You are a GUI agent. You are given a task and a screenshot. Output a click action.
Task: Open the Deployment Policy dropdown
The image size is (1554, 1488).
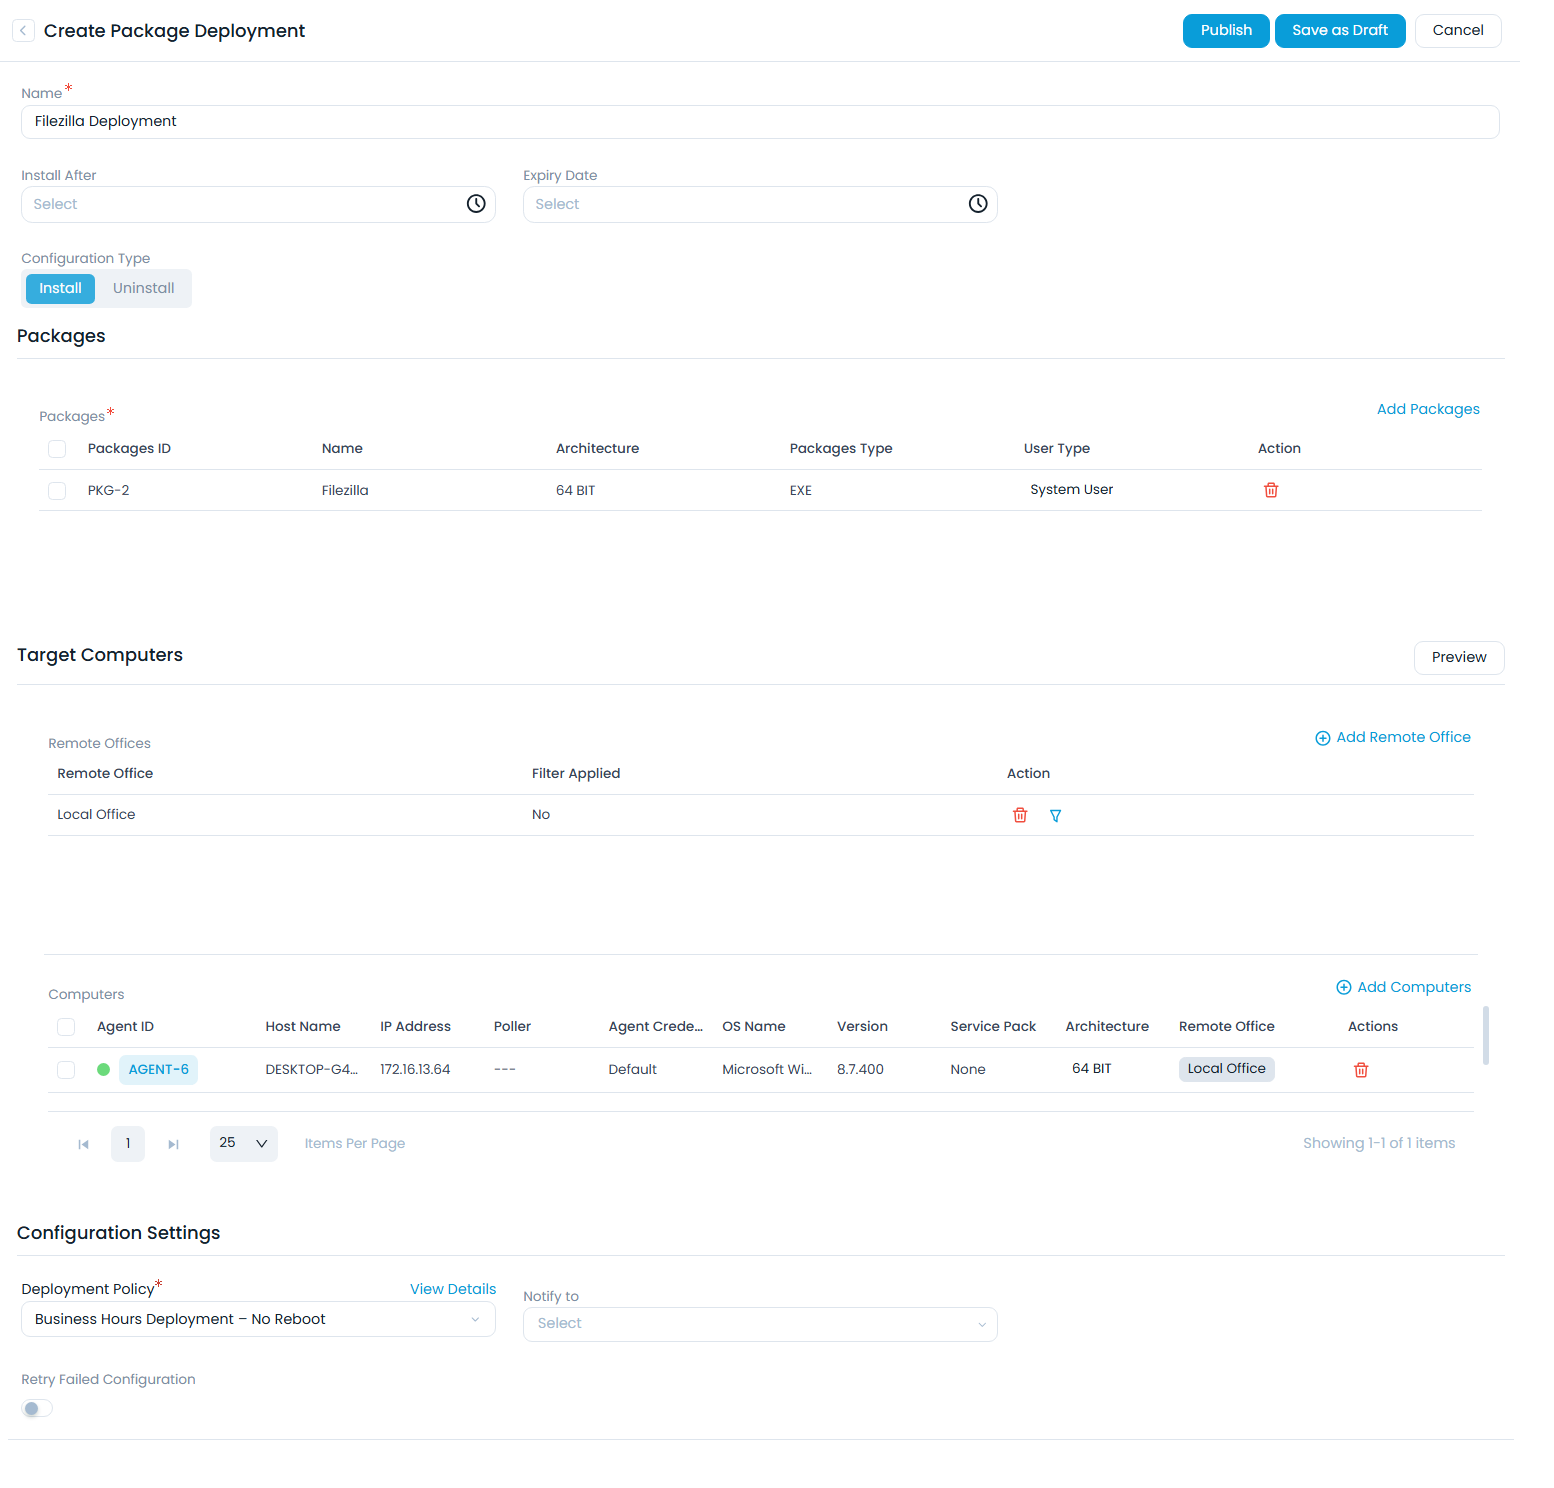[x=258, y=1319]
